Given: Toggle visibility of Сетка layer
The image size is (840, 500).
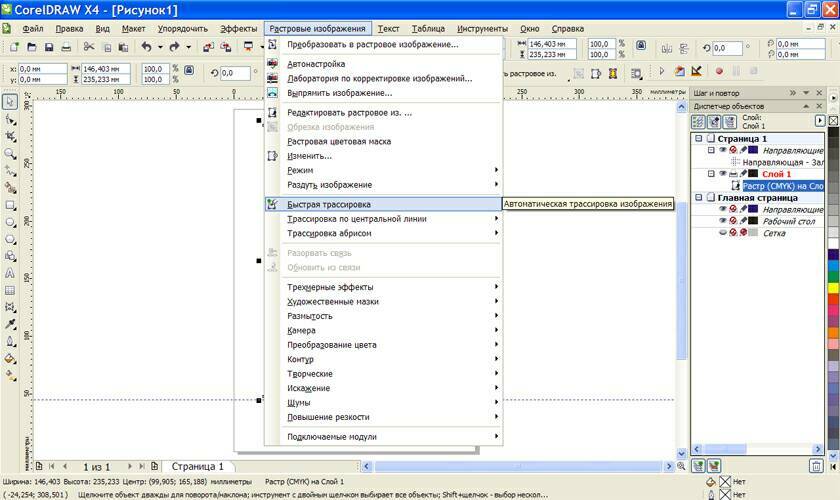Looking at the screenshot, I should [x=722, y=233].
